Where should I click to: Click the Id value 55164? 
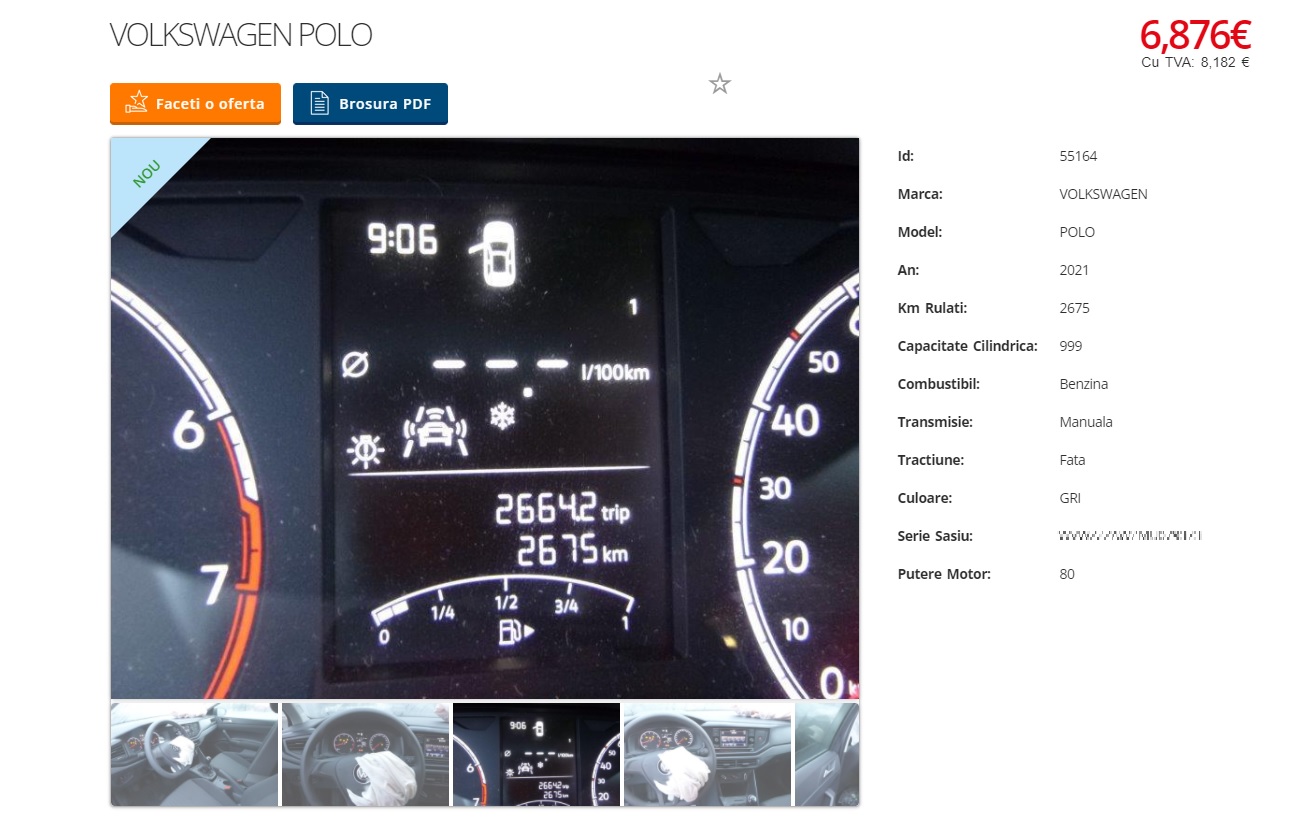[x=1078, y=156]
